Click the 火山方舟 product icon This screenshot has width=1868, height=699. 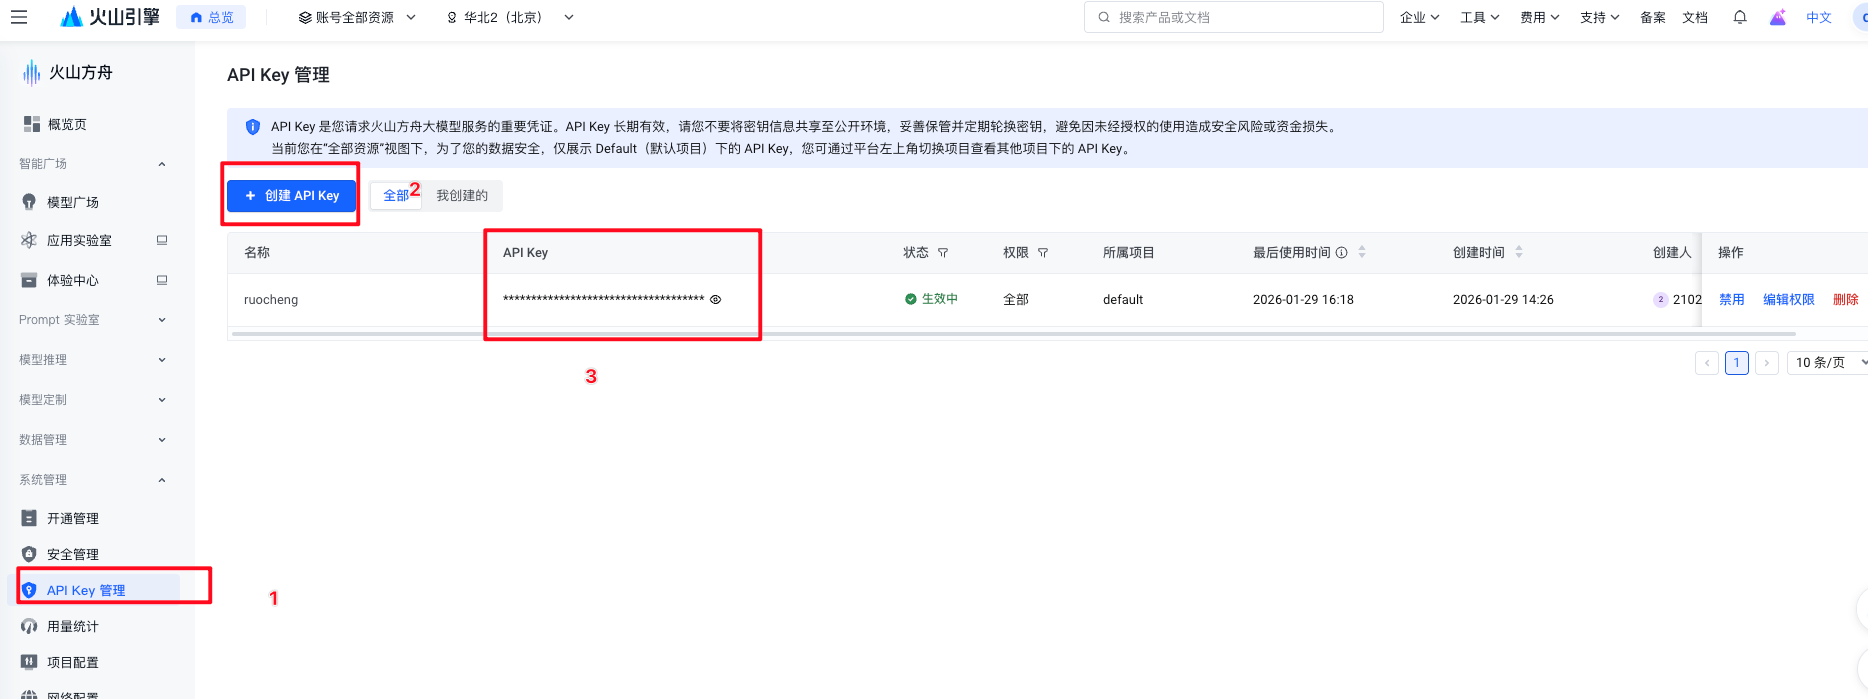32,73
